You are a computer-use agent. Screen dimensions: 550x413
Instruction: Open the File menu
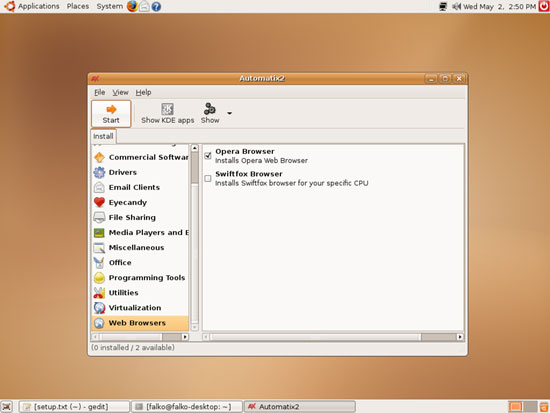point(100,92)
